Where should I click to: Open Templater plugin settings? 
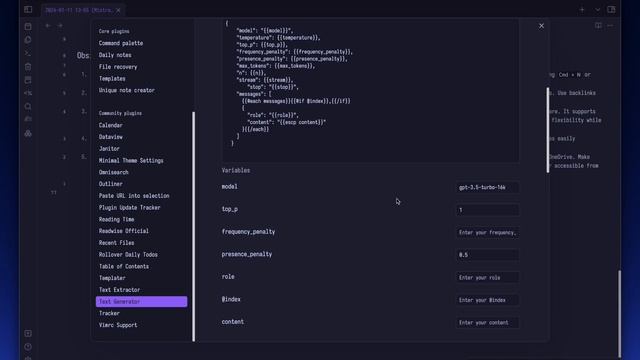pos(112,278)
